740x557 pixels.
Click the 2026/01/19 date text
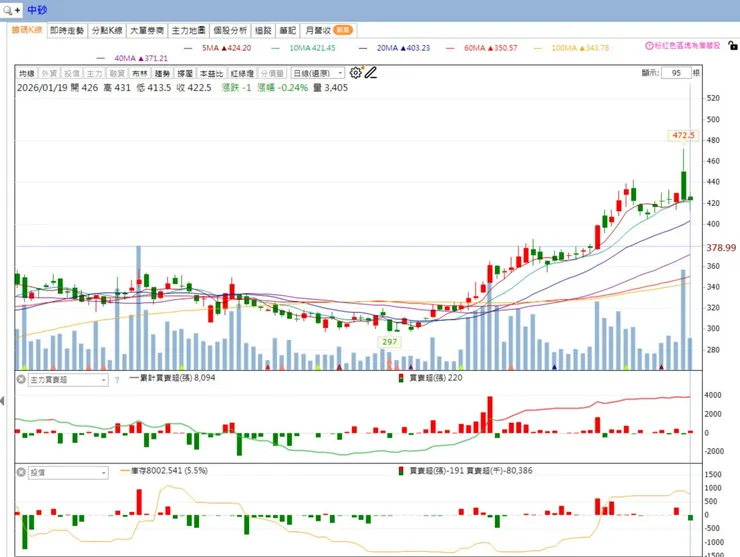point(42,88)
